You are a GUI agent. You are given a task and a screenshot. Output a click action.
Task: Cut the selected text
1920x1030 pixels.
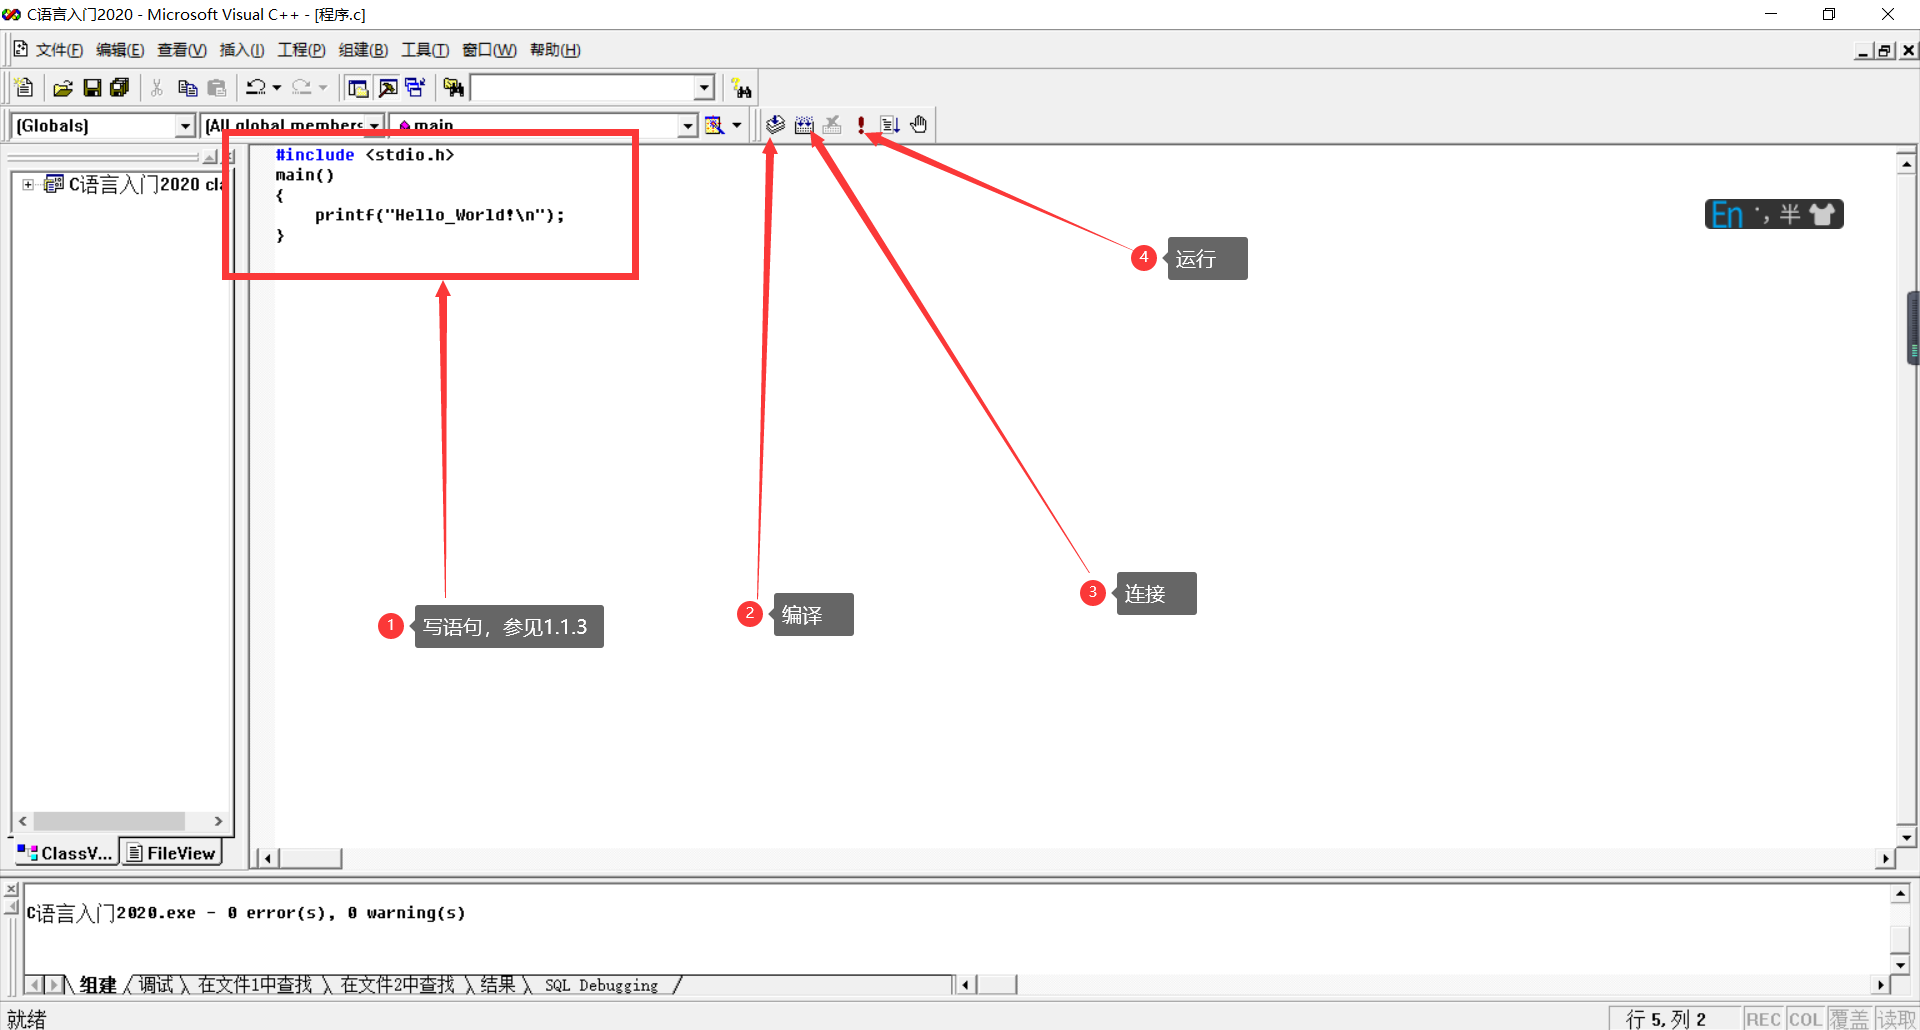pos(157,88)
